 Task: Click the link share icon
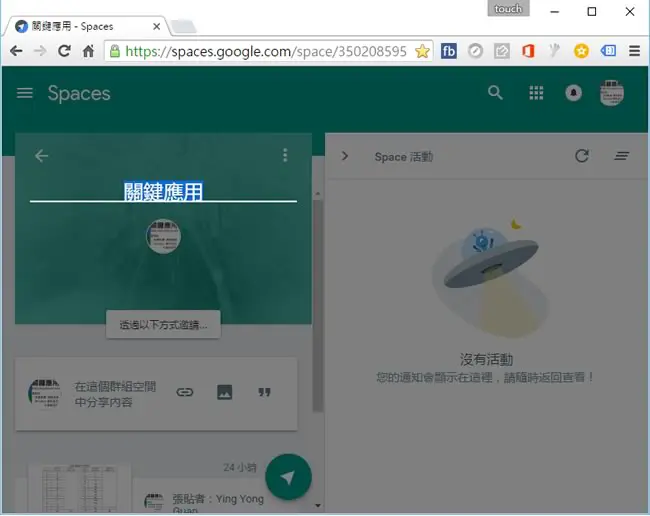[184, 392]
